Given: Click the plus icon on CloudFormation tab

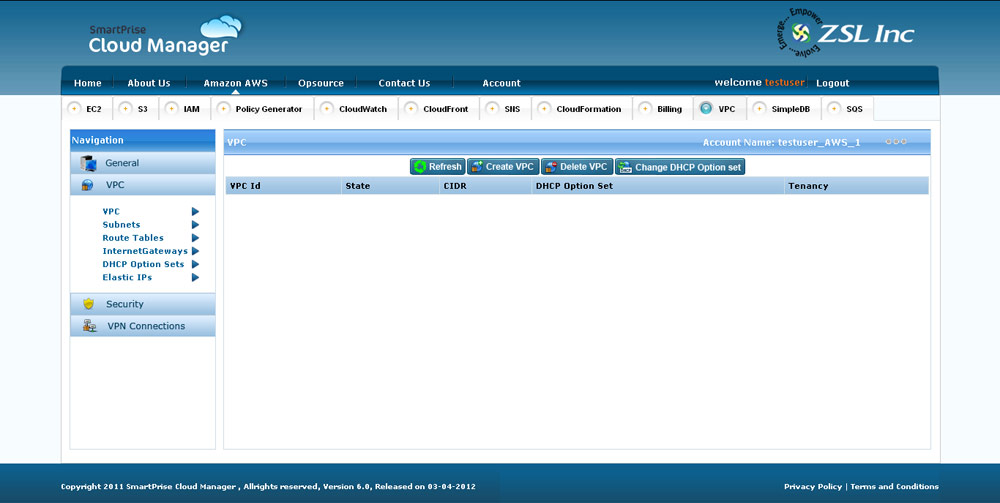Looking at the screenshot, I should (x=544, y=108).
